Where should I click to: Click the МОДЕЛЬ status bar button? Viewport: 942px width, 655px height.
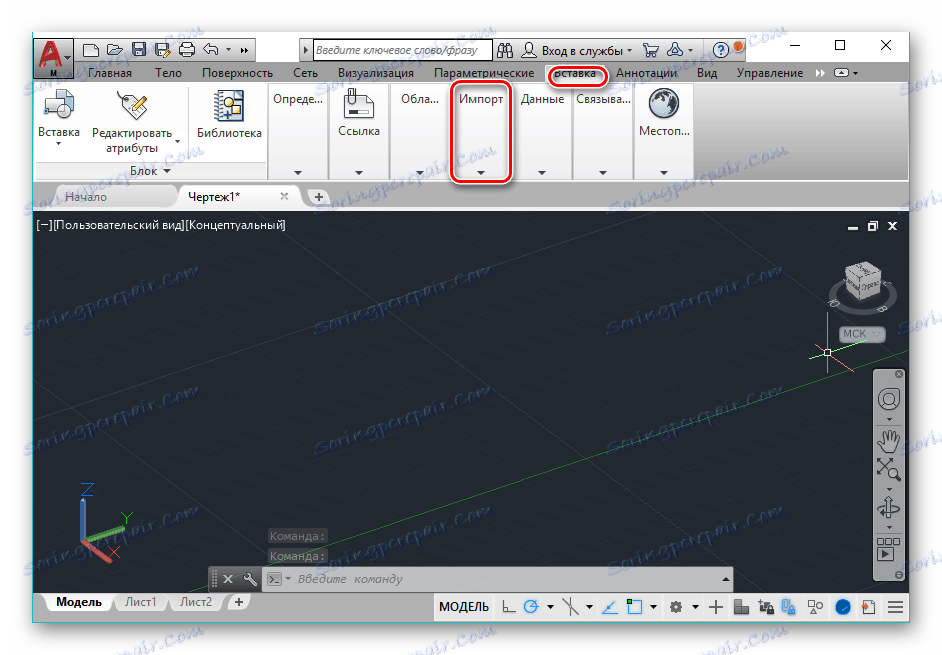pos(464,607)
